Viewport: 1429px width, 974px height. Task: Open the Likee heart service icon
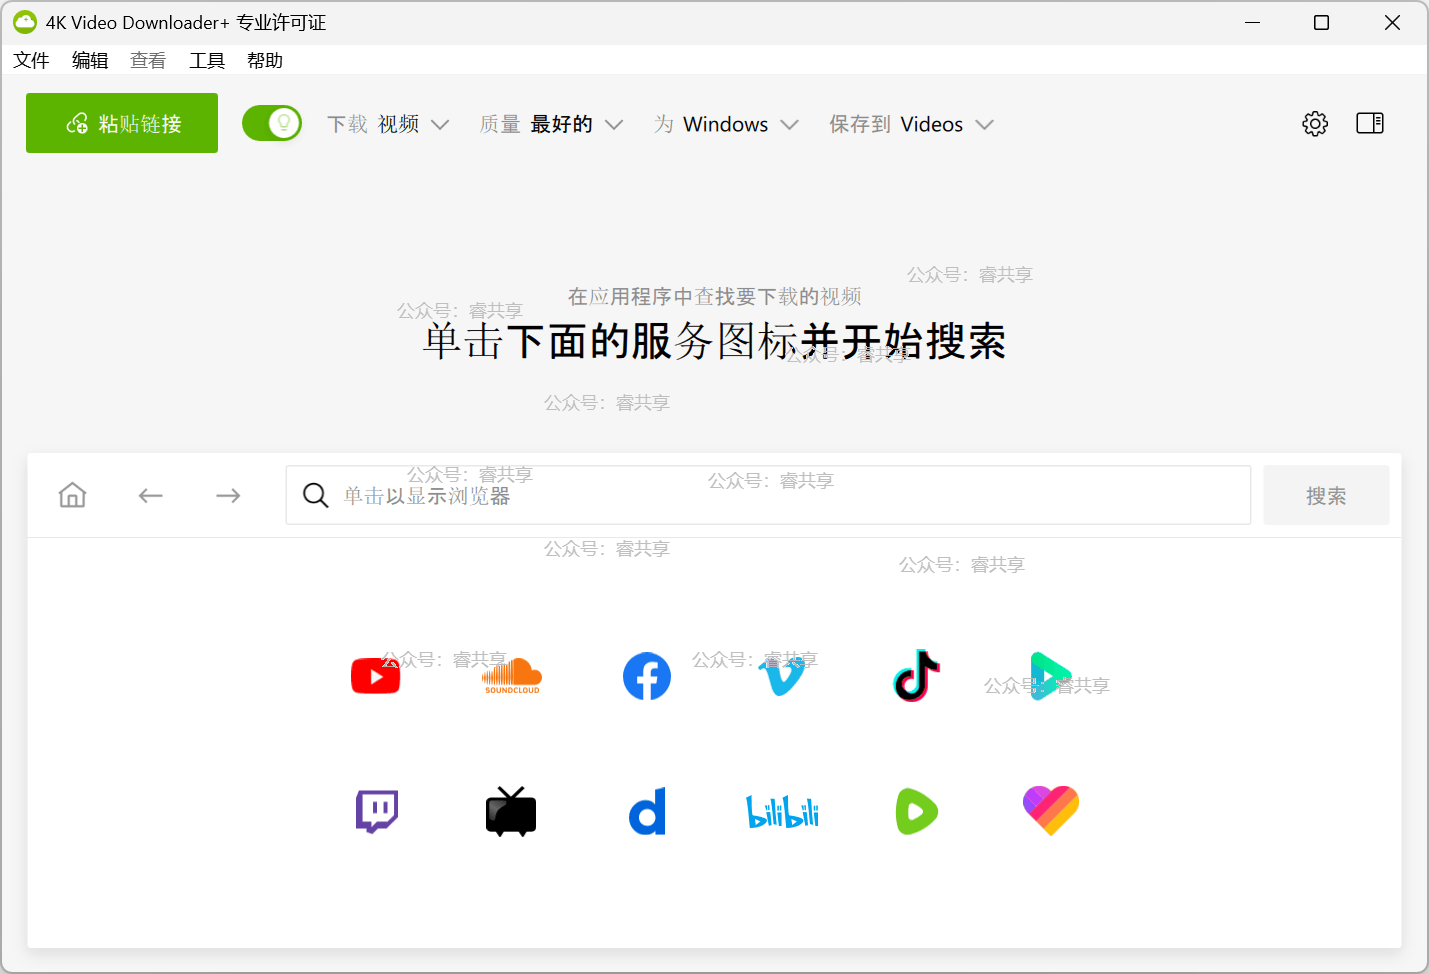coord(1051,810)
